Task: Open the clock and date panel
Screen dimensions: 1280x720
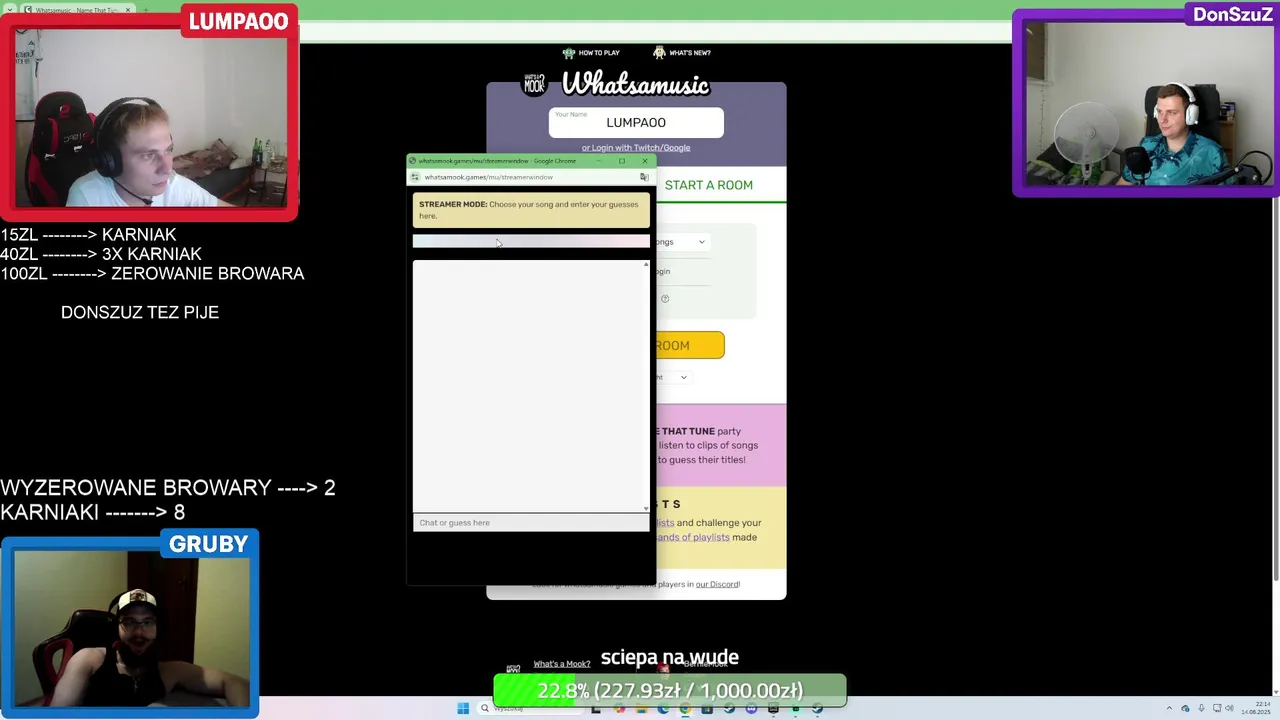Action: point(1256,708)
